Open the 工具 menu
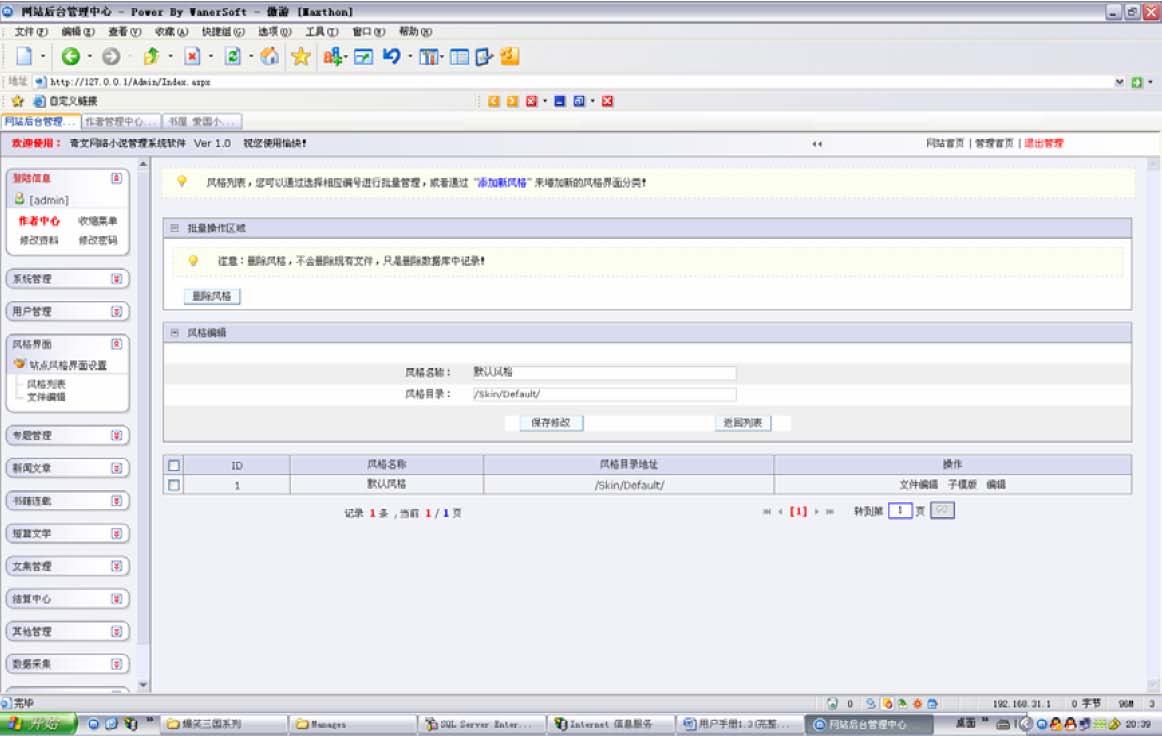The image size is (1162, 736). coord(322,32)
